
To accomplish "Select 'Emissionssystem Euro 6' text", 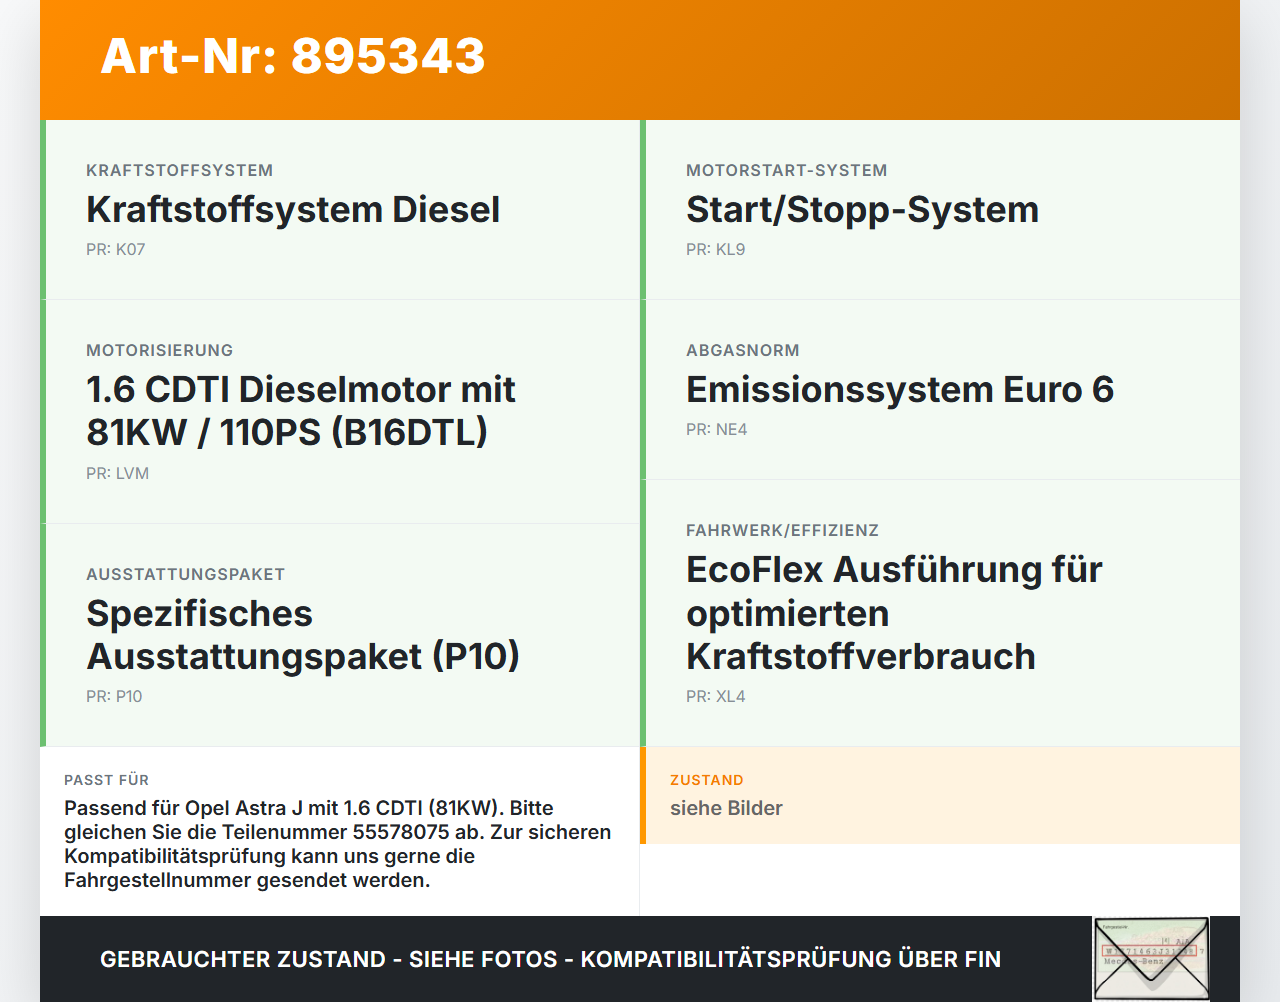I will click(900, 390).
